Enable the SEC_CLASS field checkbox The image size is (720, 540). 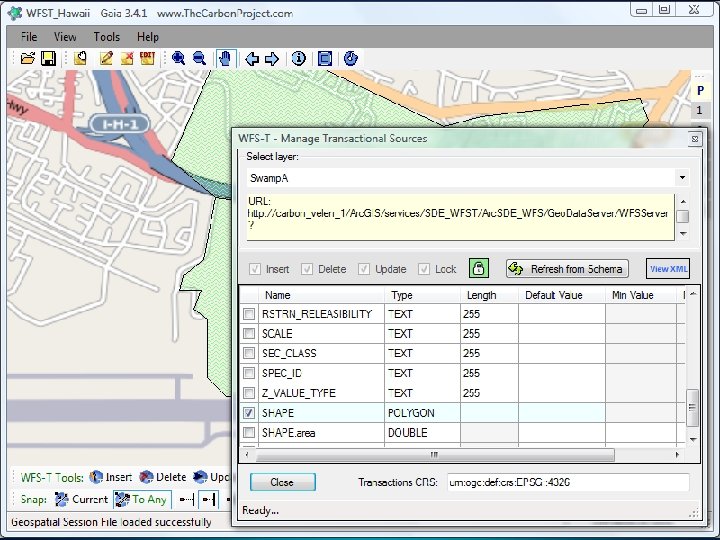point(249,353)
